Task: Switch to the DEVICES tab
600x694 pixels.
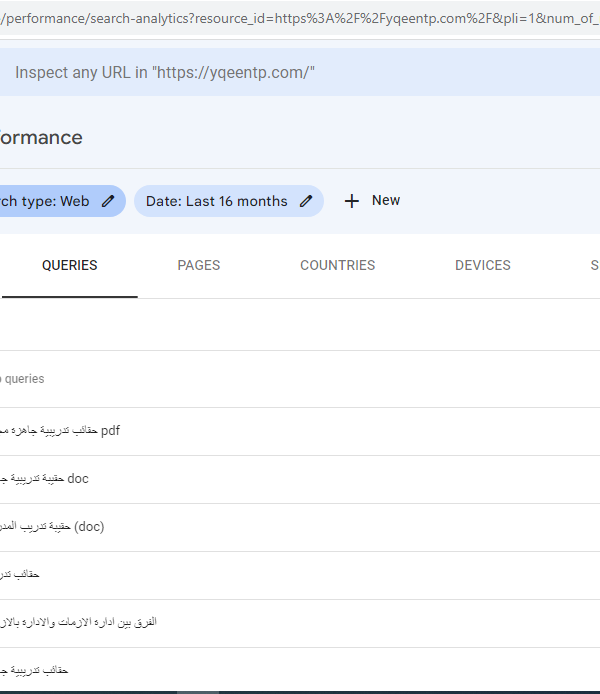Action: [483, 266]
